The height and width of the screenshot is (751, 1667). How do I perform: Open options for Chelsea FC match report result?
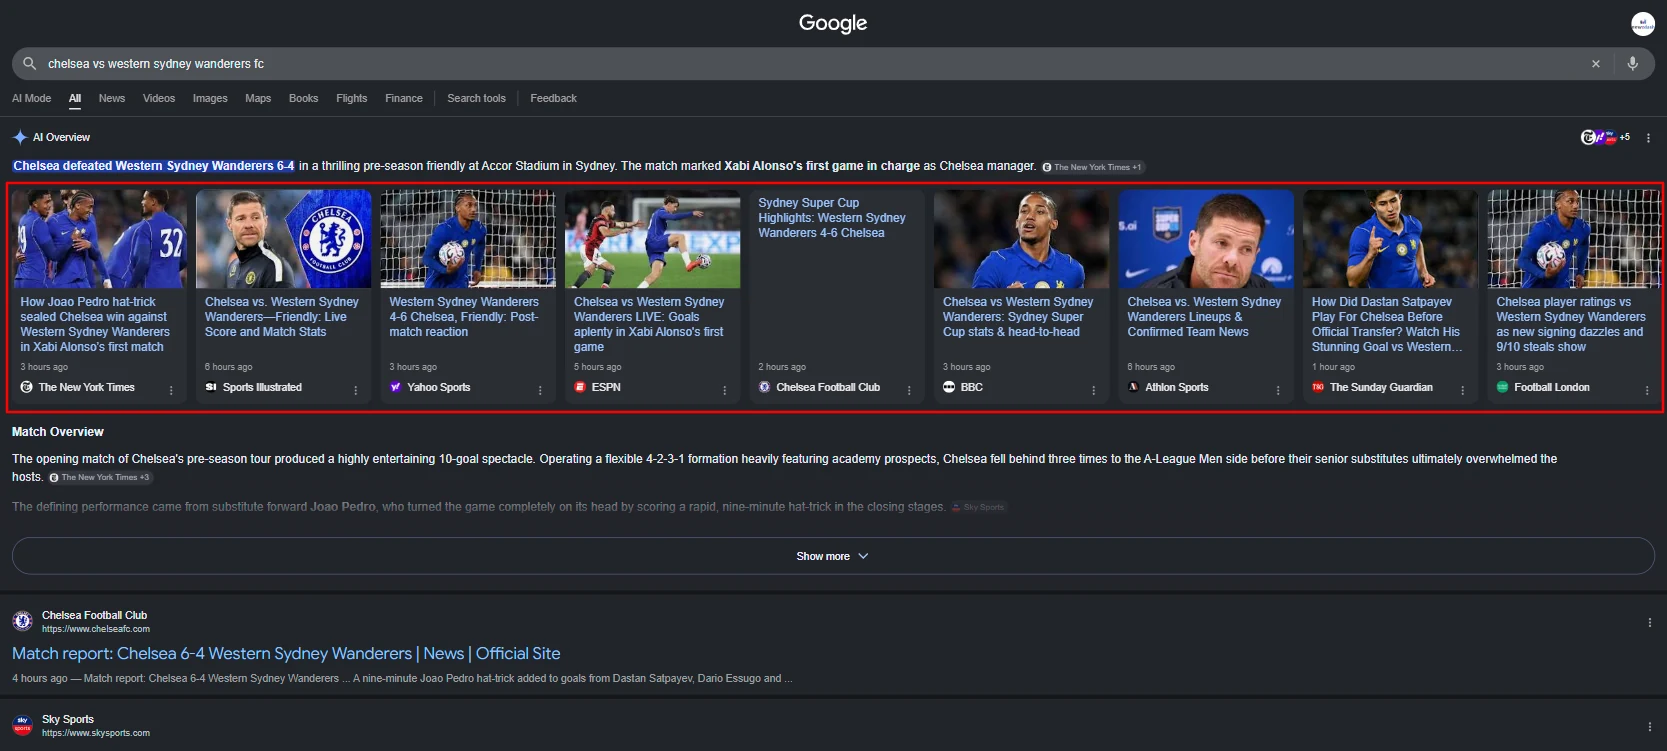(1649, 622)
